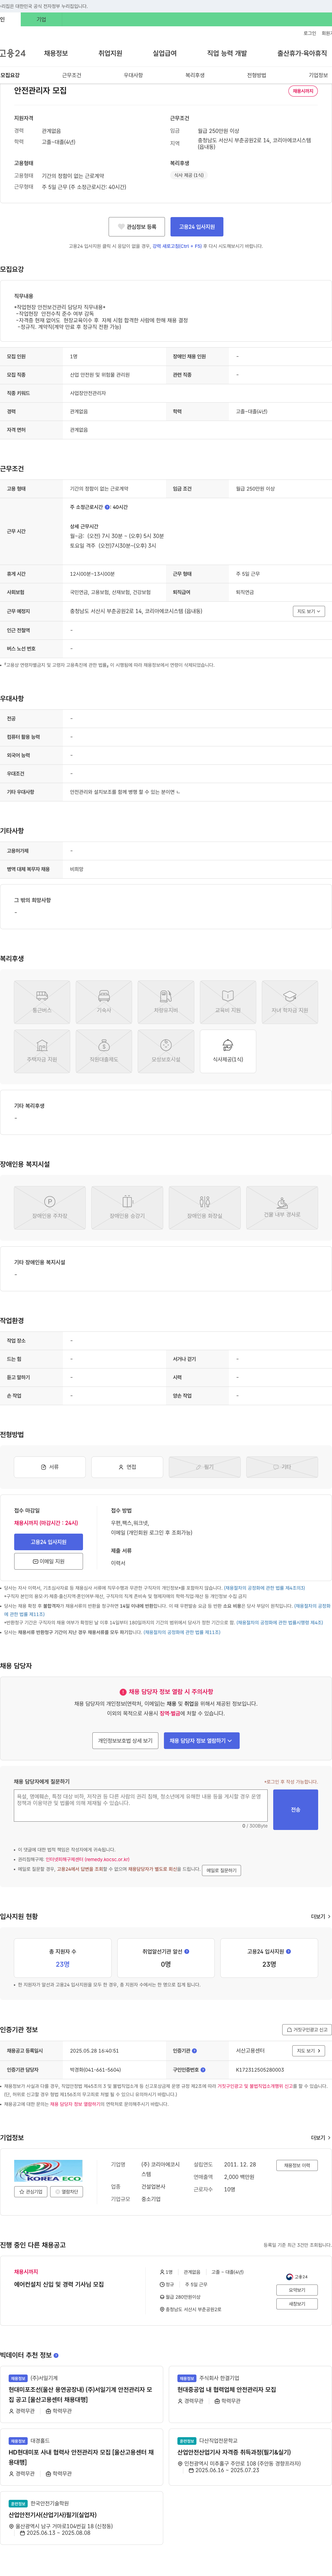Switch to the 복리후생 section tab
Screen dimensions: 332x2576
pos(195,75)
